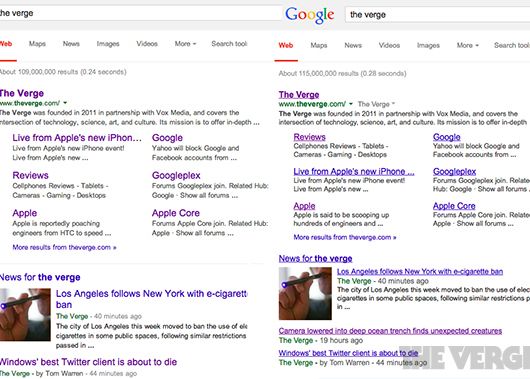
Task: Open the Googleplex sitelink in the right pane
Action: coord(454,171)
